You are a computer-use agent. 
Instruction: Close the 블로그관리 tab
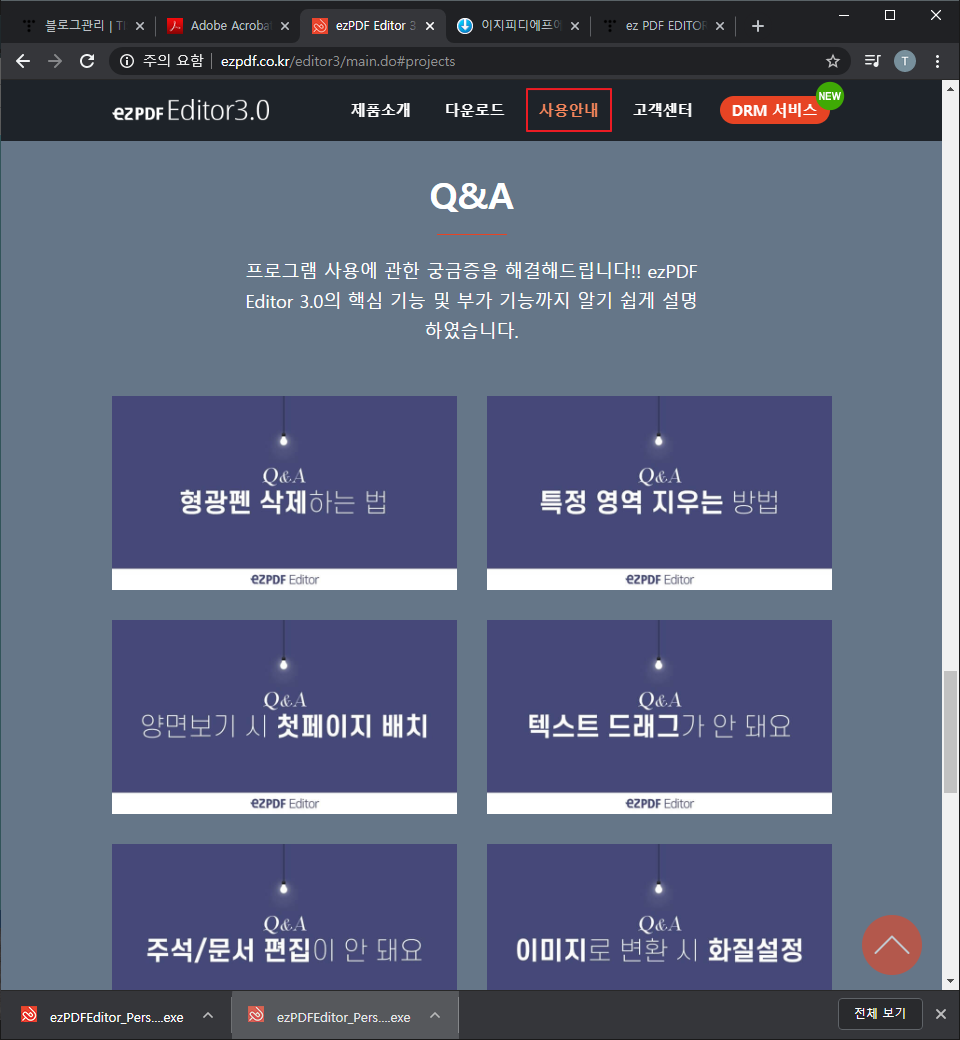point(140,26)
